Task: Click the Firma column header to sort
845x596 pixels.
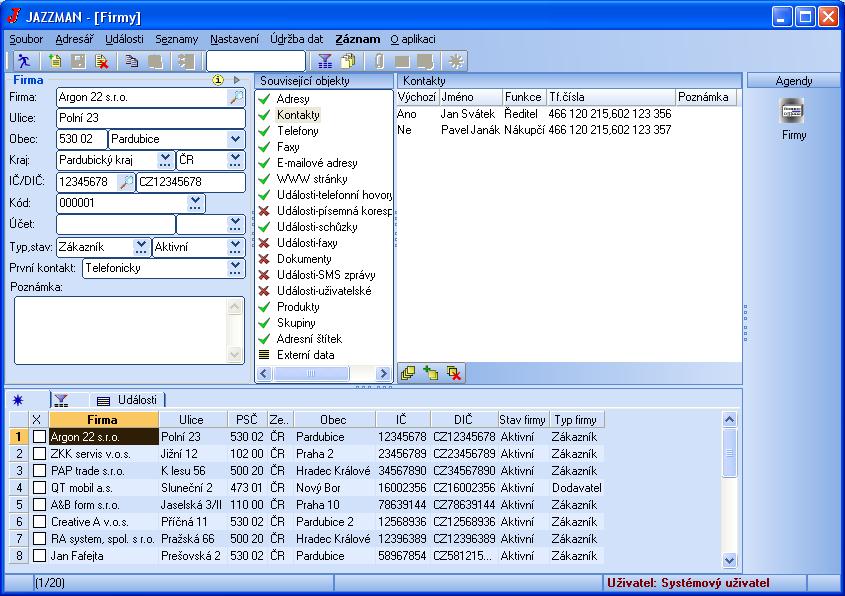Action: click(102, 420)
